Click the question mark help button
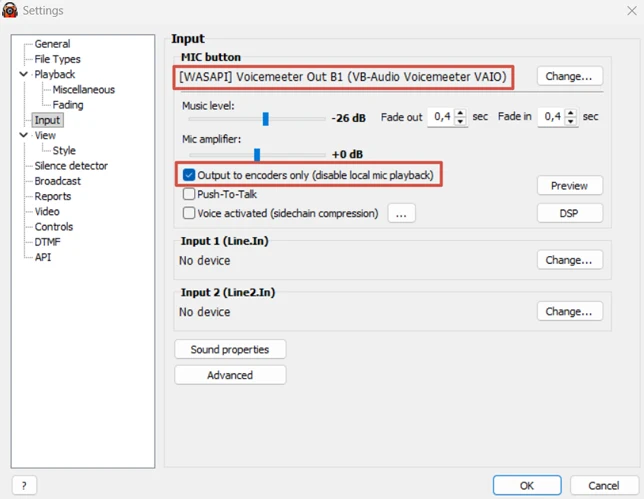The height and width of the screenshot is (499, 644). coord(23,485)
